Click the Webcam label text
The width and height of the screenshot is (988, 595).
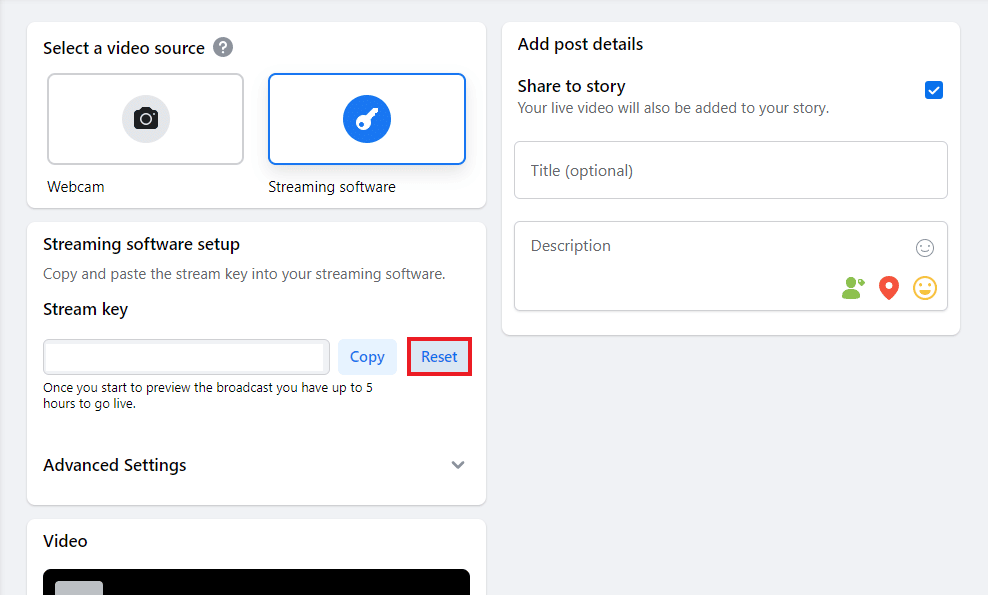coord(76,187)
